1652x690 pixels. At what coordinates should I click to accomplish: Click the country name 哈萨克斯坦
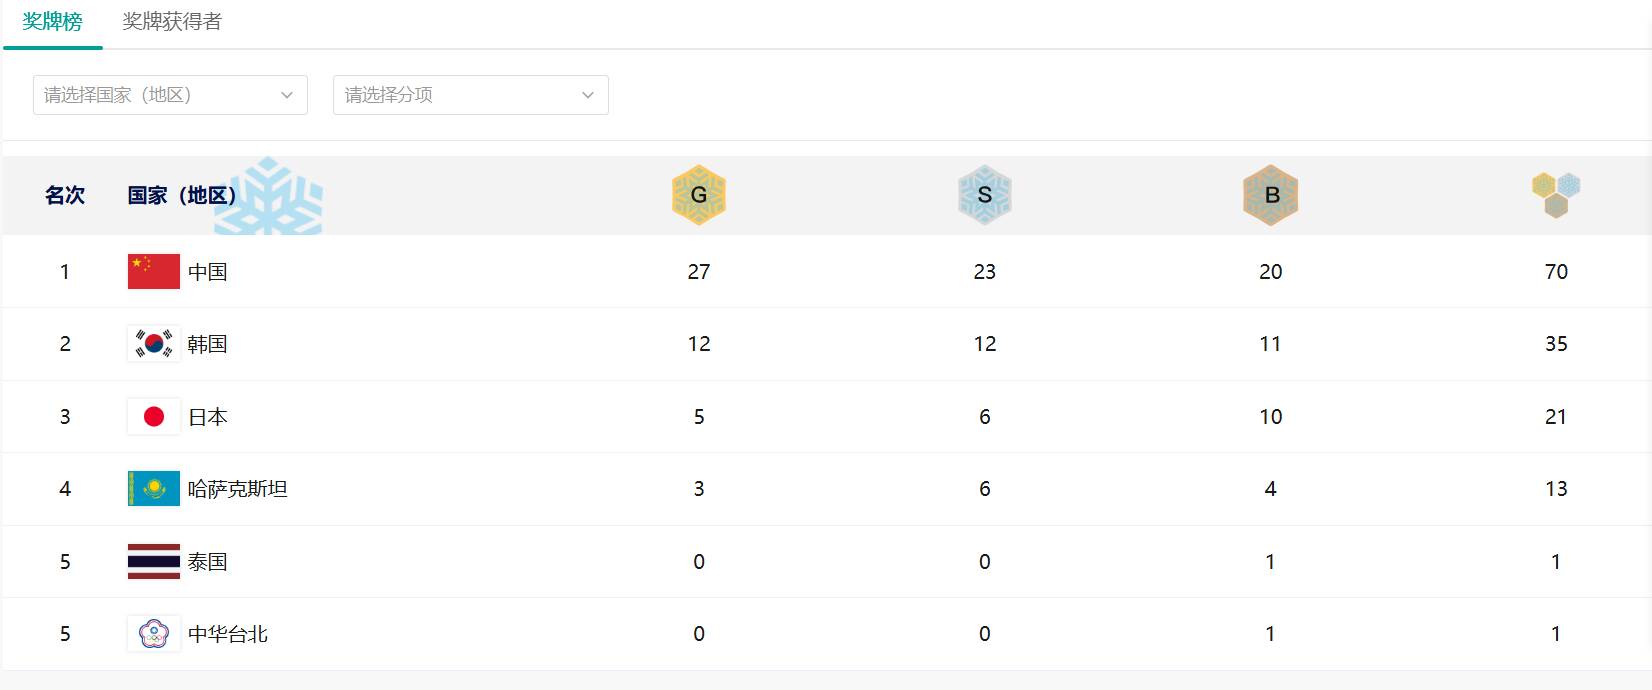point(238,489)
